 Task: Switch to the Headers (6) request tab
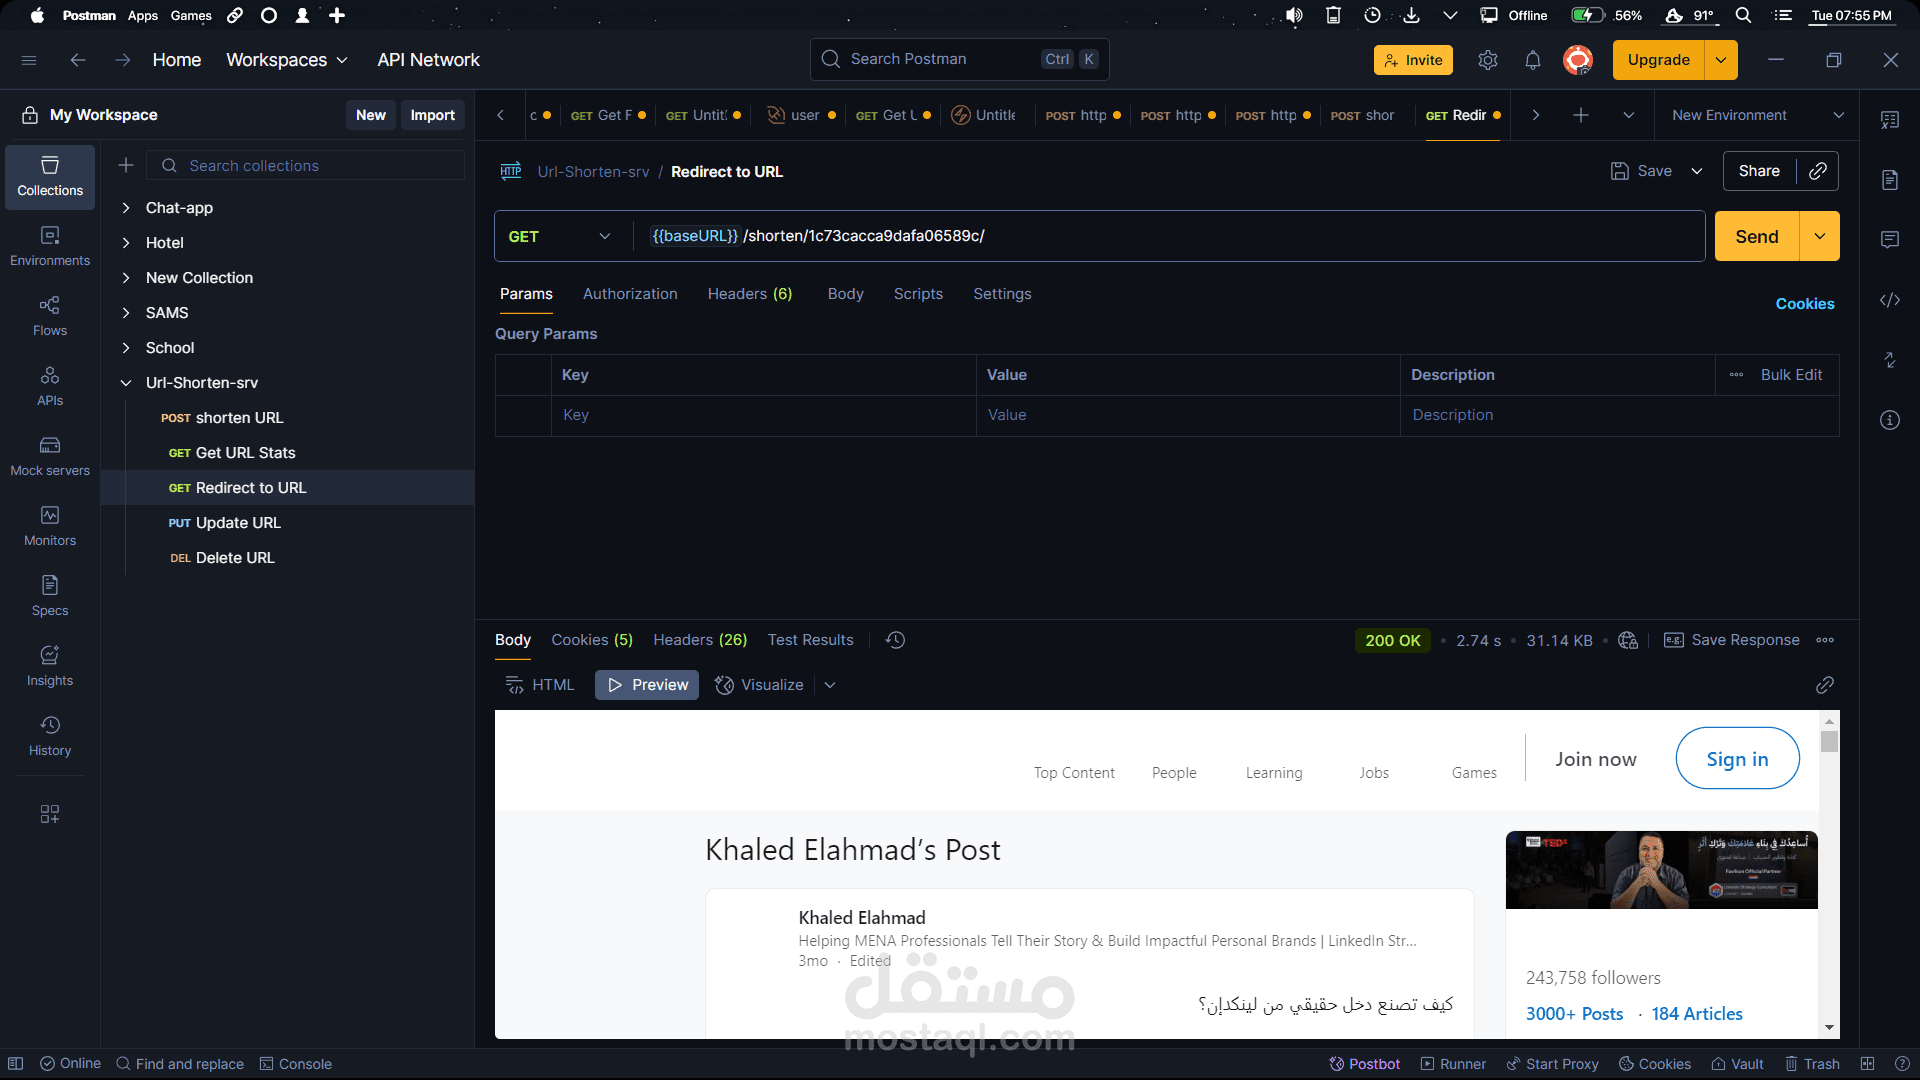750,294
